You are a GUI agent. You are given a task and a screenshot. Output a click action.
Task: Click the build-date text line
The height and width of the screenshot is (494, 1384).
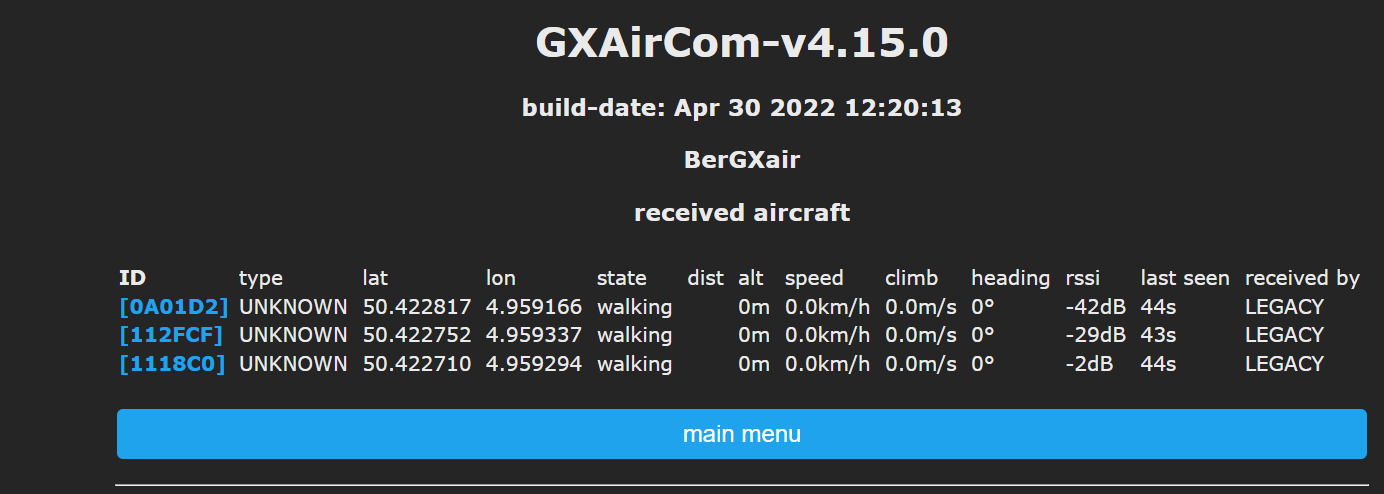[742, 108]
